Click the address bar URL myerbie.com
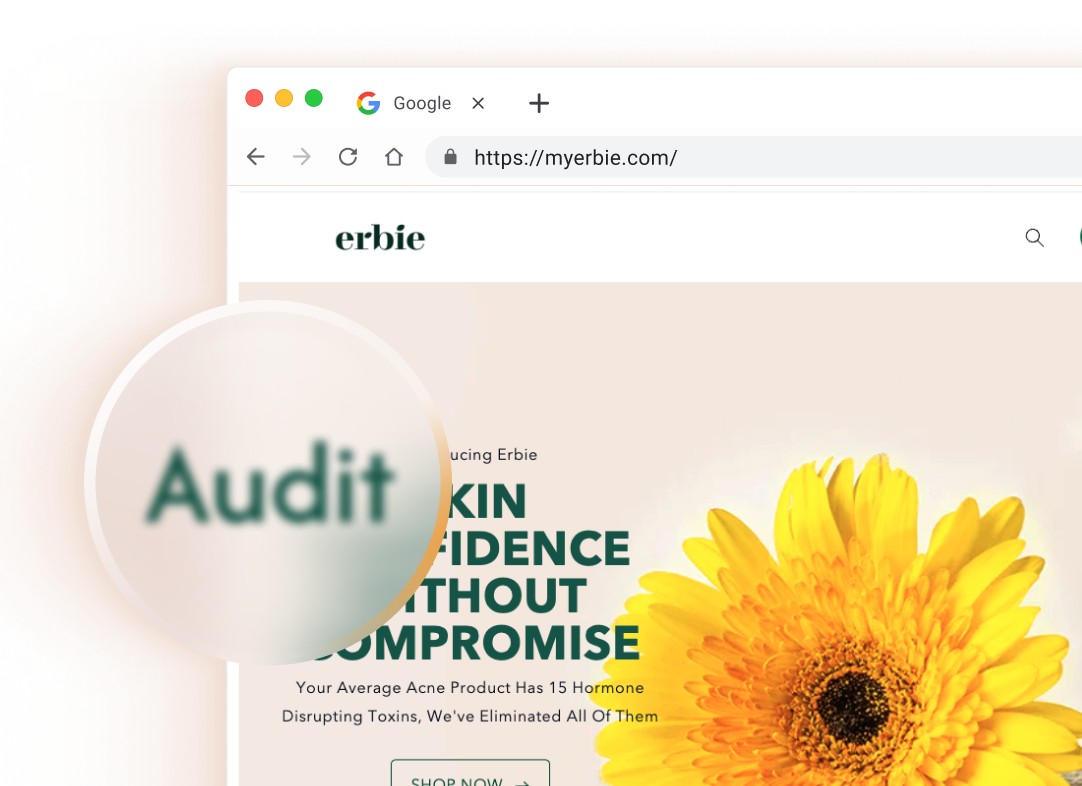Viewport: 1082px width, 786px height. click(576, 157)
